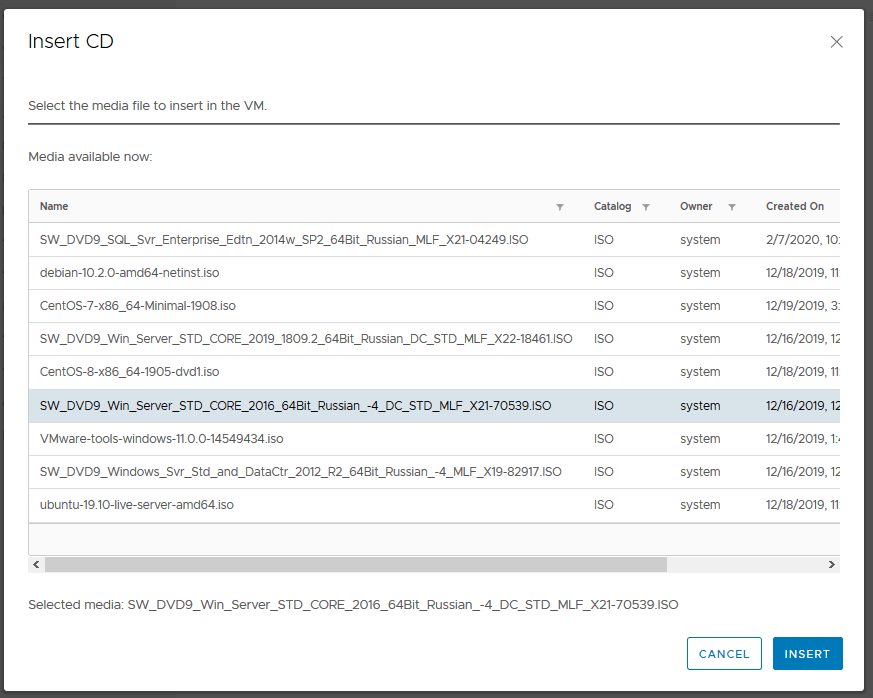Select VMware-tools-windows-11.0.0-14549434.iso
Image resolution: width=873 pixels, height=698 pixels.
pyautogui.click(x=434, y=439)
